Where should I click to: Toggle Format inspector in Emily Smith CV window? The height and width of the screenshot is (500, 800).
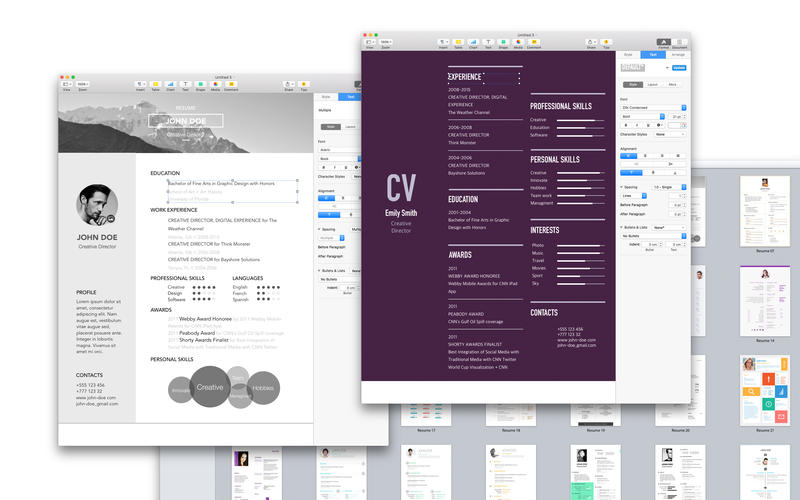coord(663,42)
